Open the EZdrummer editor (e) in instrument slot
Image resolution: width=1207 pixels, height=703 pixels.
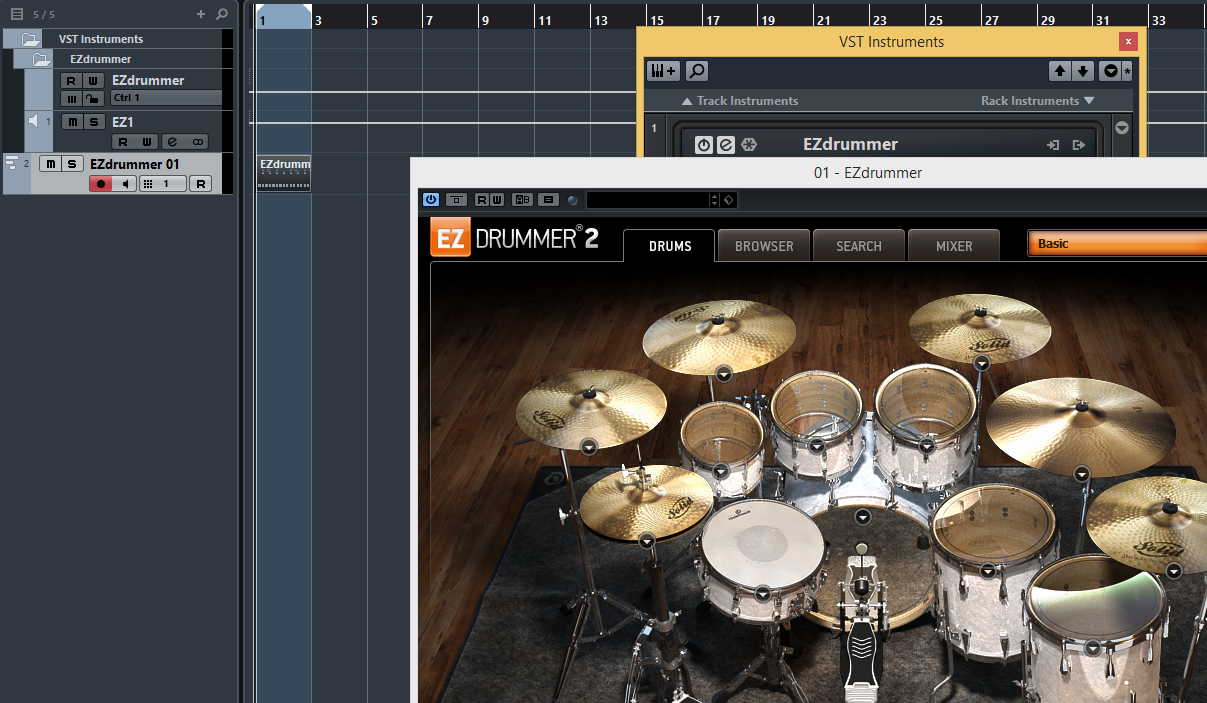pyautogui.click(x=725, y=145)
